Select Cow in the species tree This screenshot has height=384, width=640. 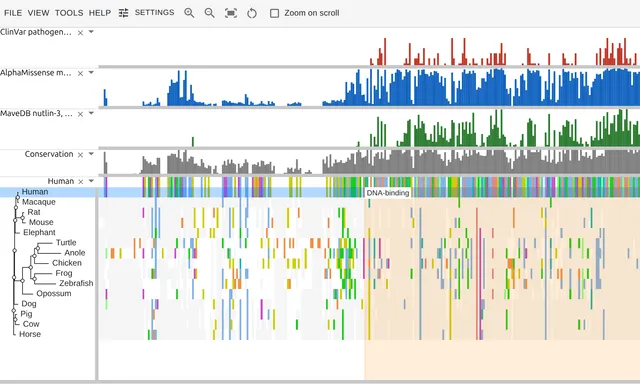coord(31,324)
